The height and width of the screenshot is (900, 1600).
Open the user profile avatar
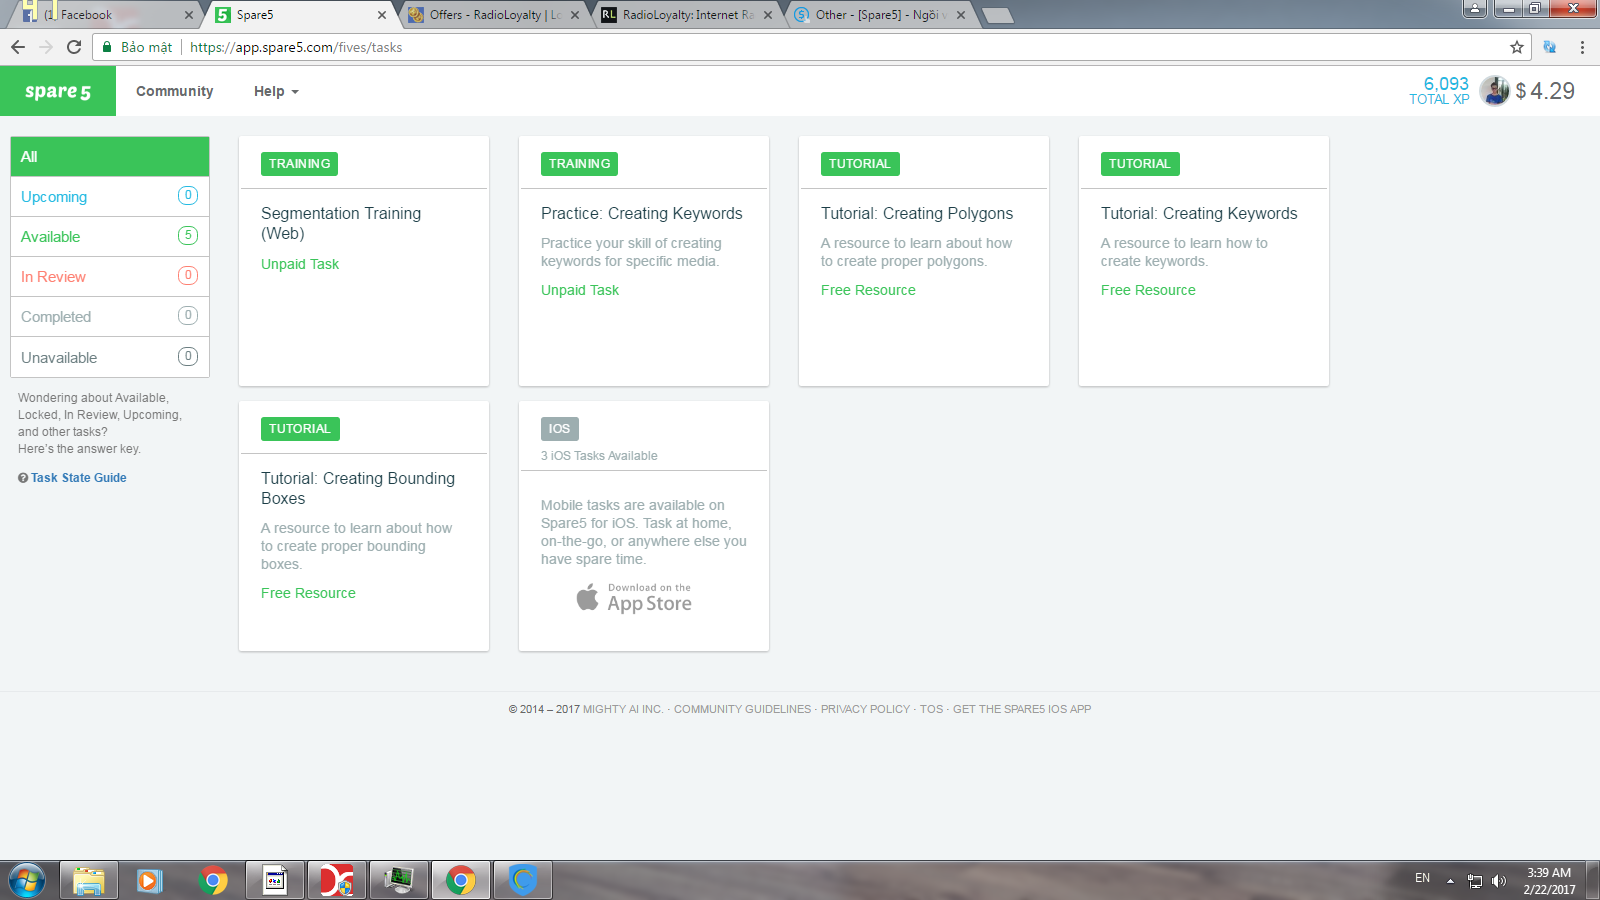point(1494,91)
